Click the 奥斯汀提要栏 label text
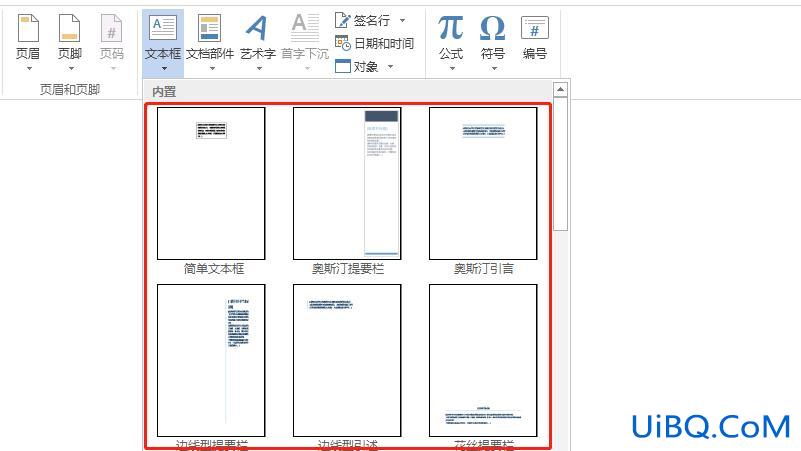The width and height of the screenshot is (801, 451). tap(347, 269)
